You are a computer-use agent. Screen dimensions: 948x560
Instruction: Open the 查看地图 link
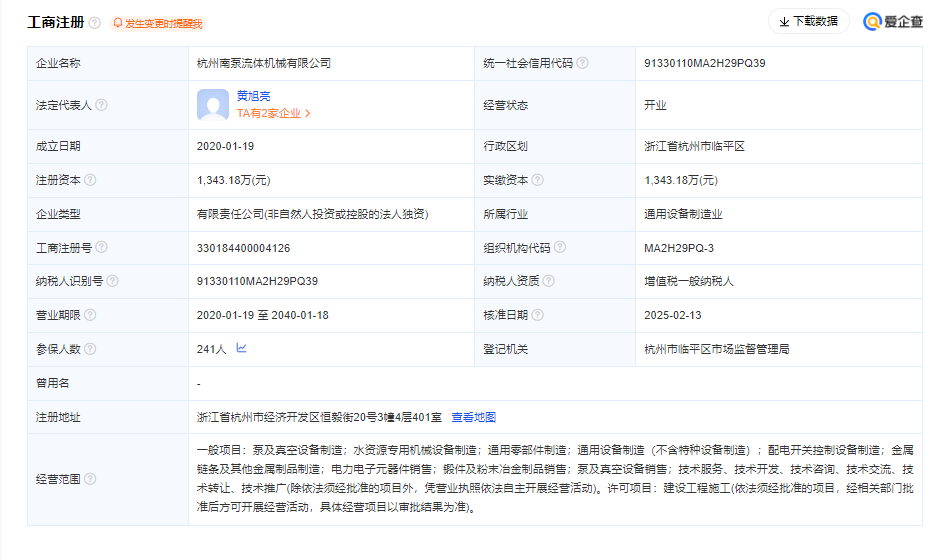[473, 417]
